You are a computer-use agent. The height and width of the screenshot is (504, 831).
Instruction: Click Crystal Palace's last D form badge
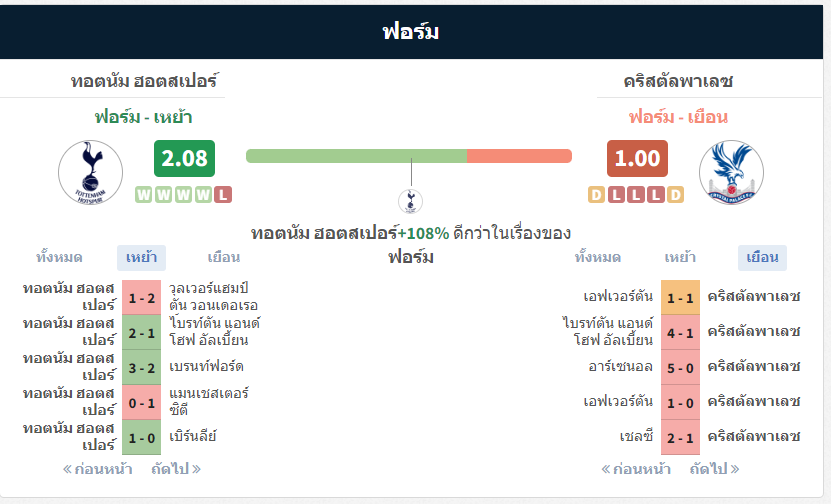pos(675,195)
